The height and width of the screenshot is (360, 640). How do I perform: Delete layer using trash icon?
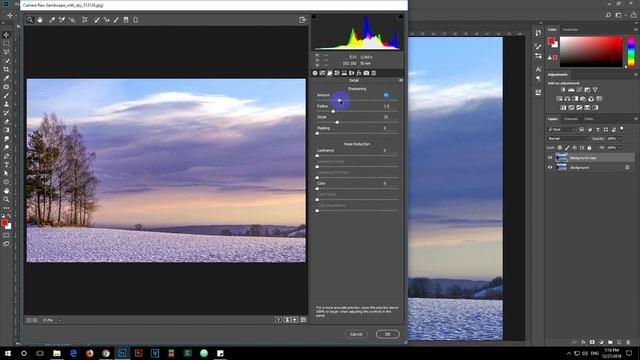click(628, 342)
